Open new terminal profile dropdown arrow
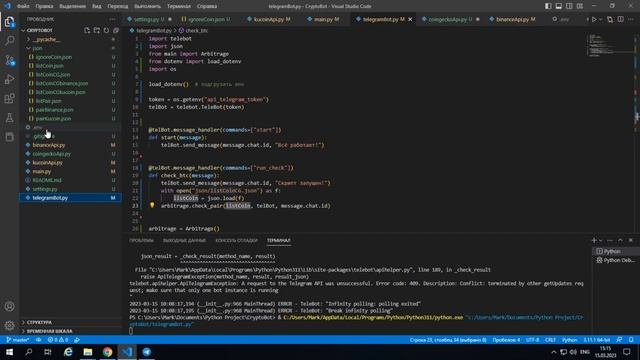This screenshot has width=640, height=360. 600,240
